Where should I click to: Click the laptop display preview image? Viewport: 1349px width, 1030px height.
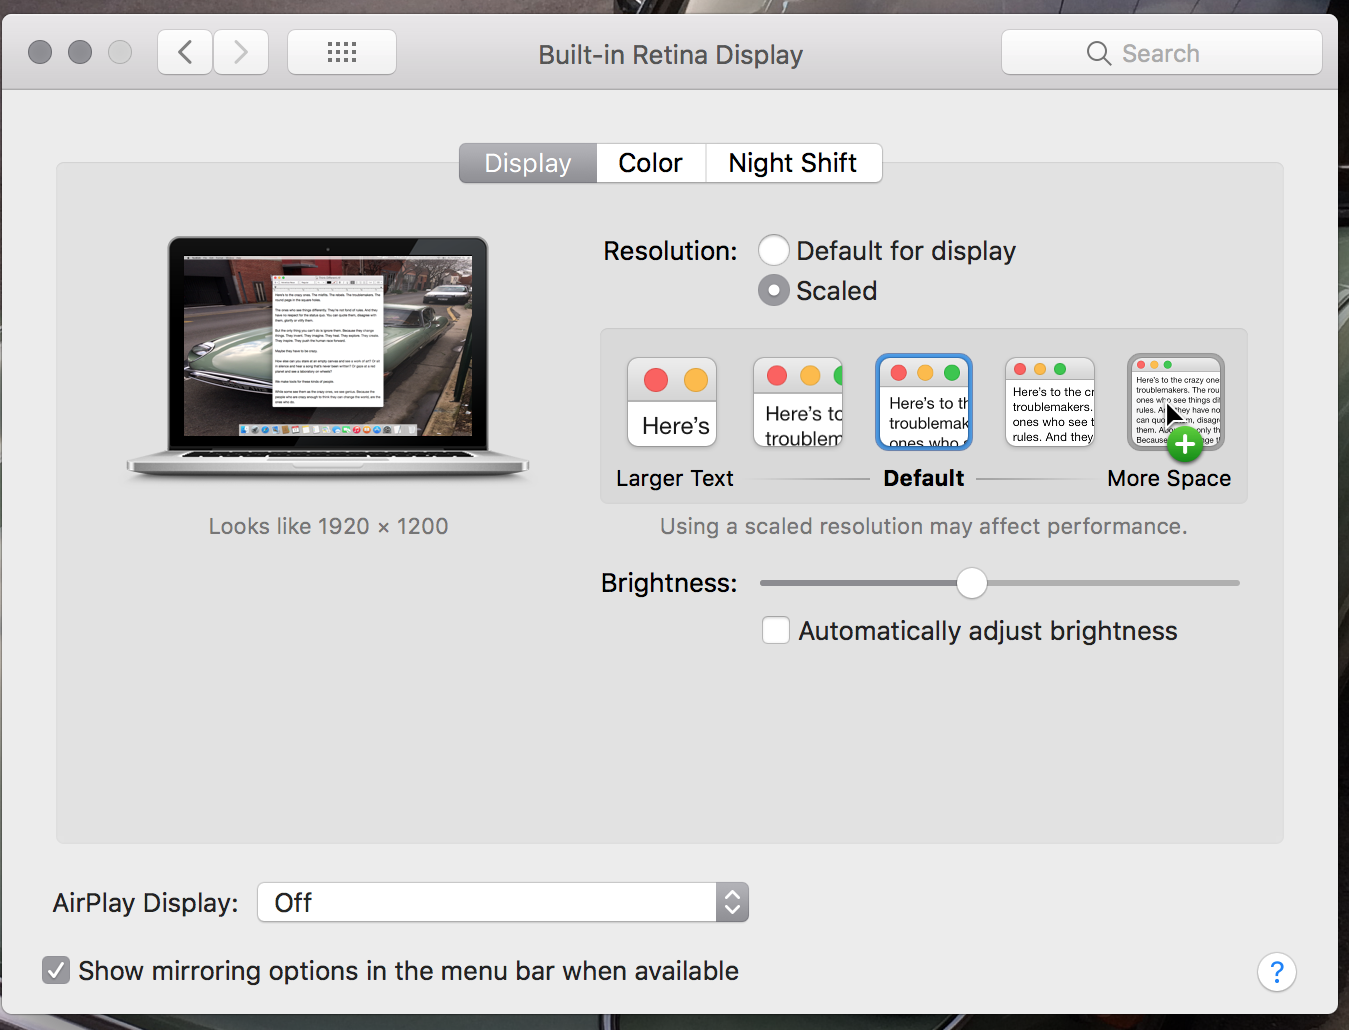click(328, 352)
